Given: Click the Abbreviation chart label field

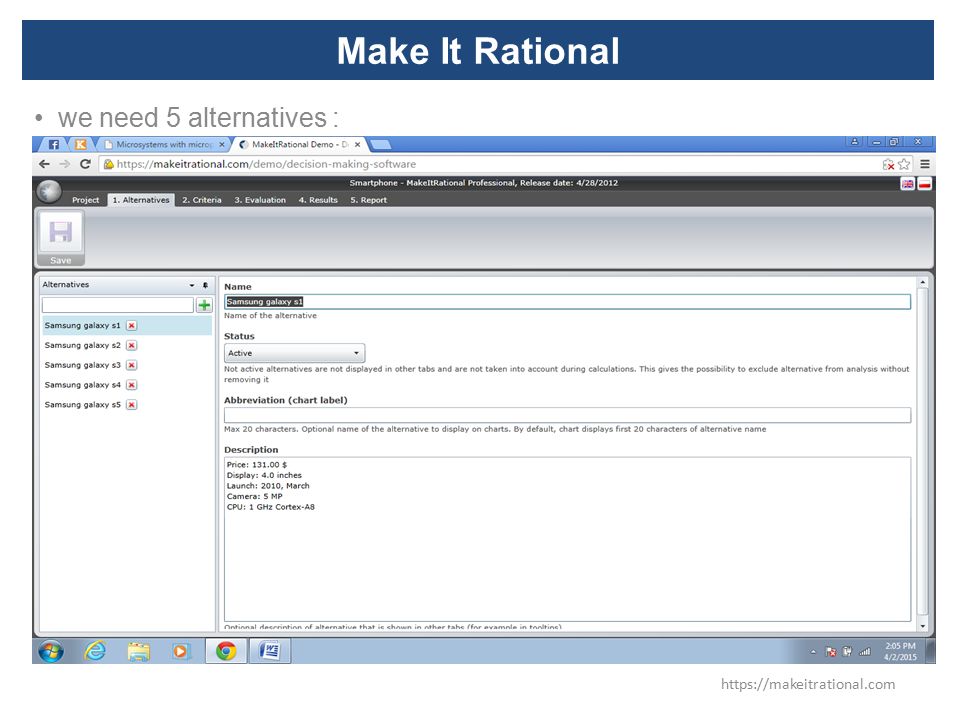Looking at the screenshot, I should pos(568,415).
